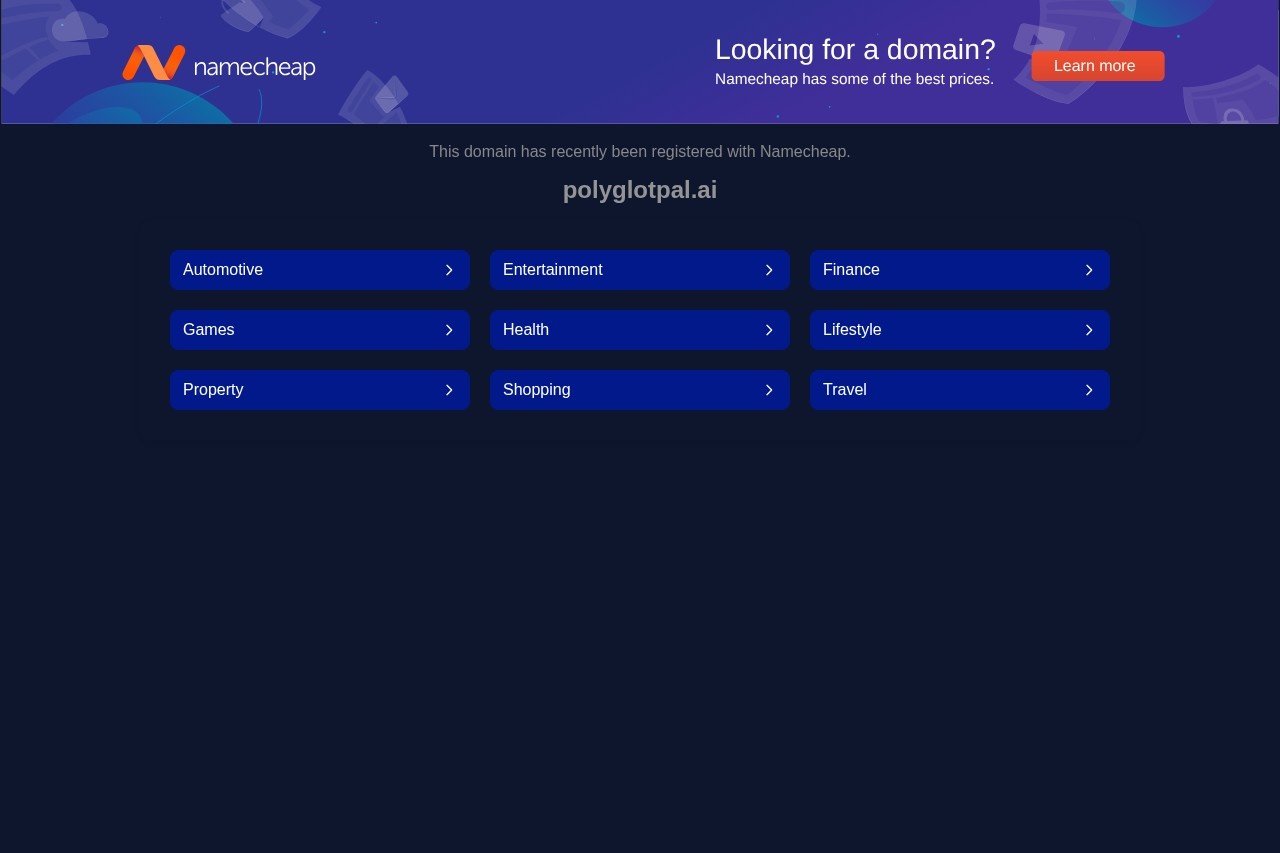
Task: Click the chevron icon on Finance row
Action: pos(1089,270)
